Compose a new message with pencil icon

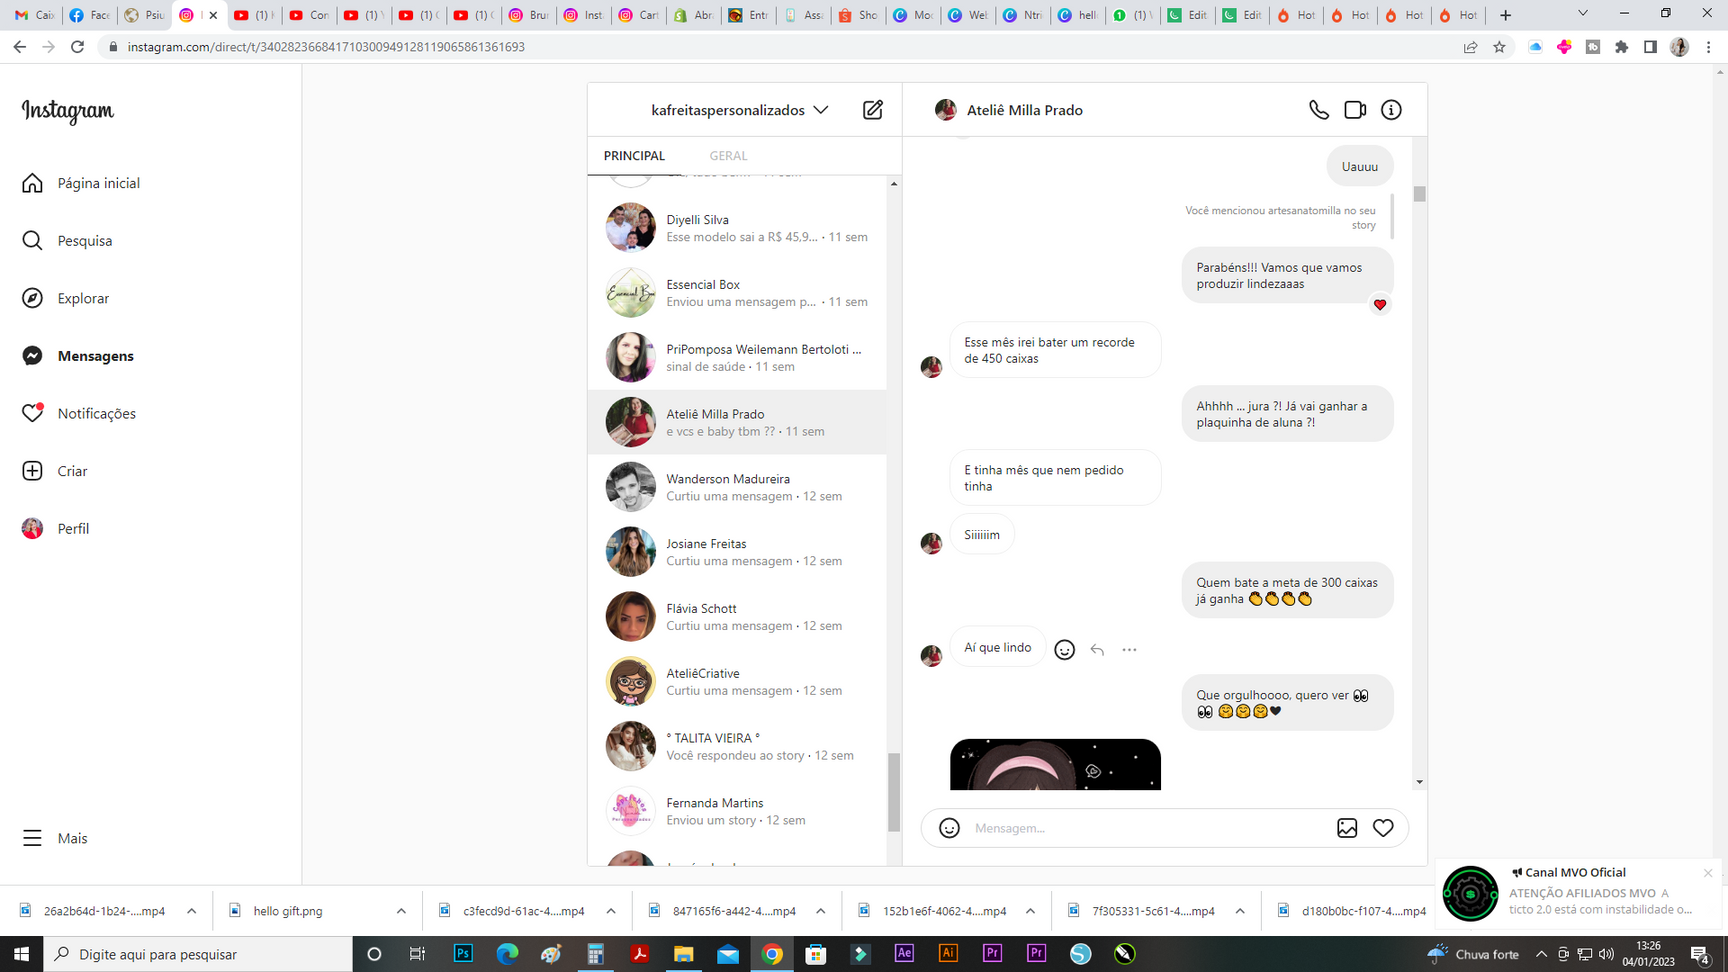pyautogui.click(x=872, y=110)
